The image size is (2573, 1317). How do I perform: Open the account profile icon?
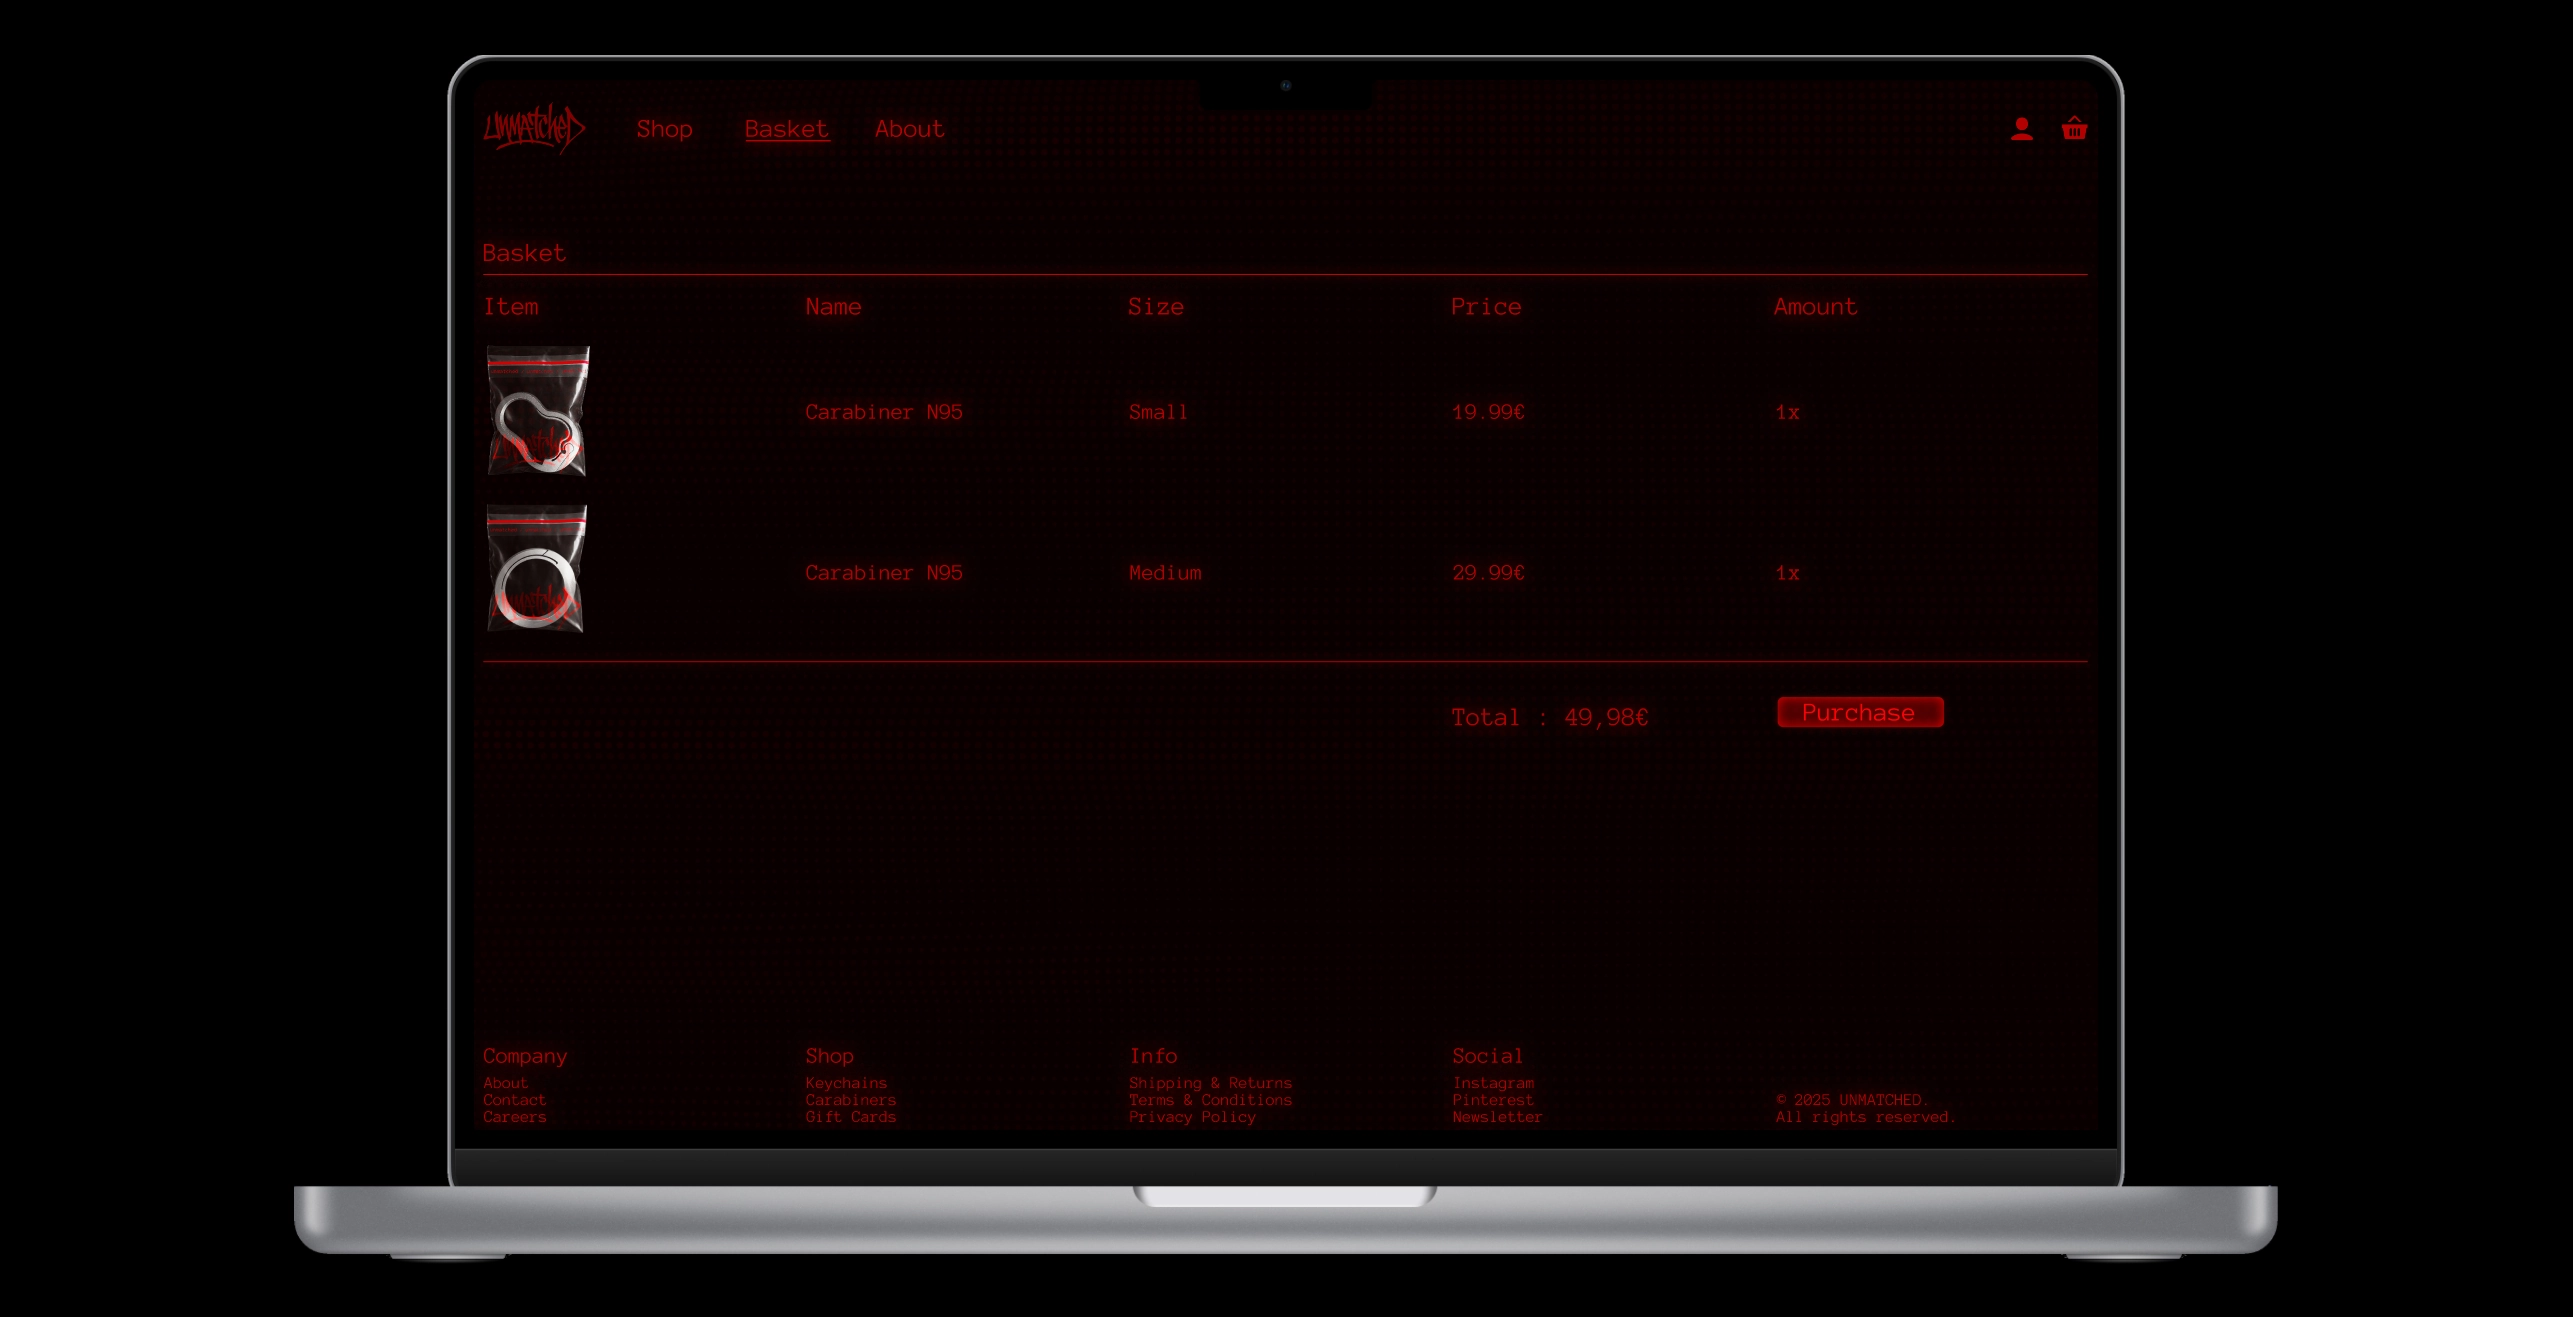pos(2021,128)
